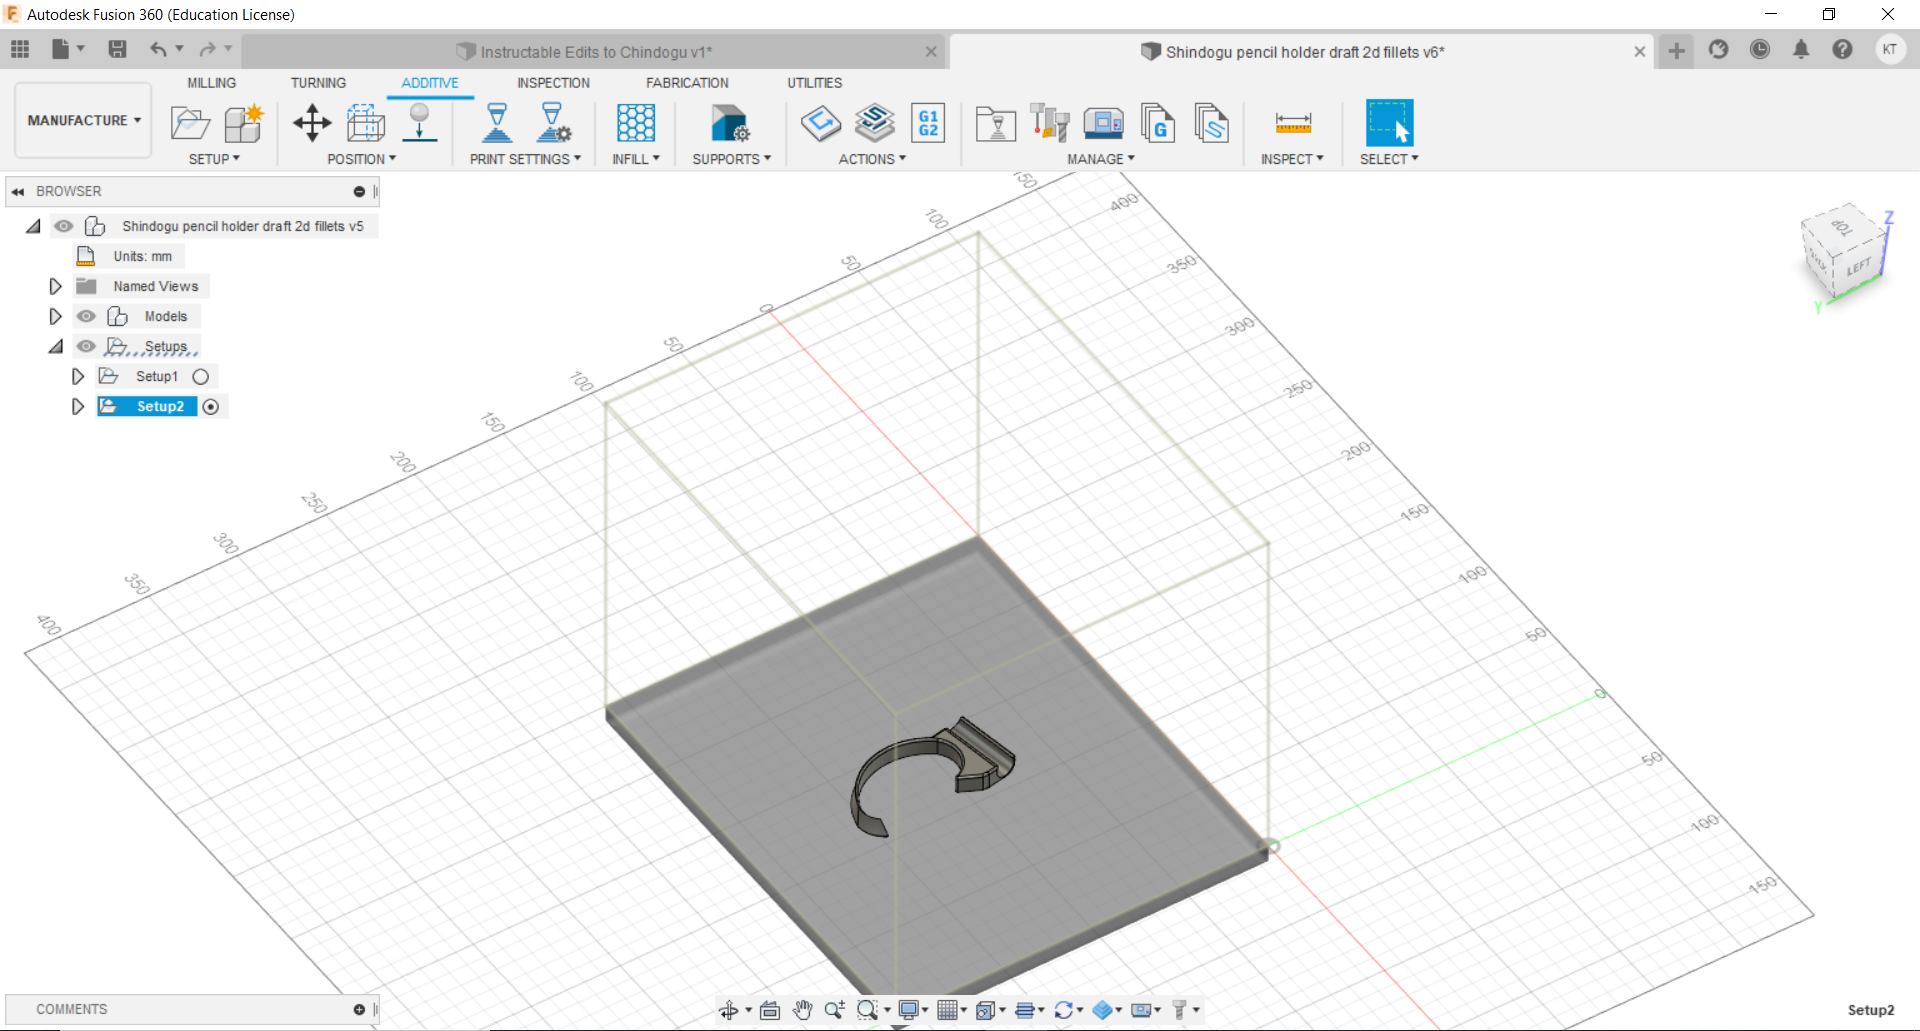Toggle visibility eye for Setups
Screen dimensions: 1920x1031
[87, 346]
